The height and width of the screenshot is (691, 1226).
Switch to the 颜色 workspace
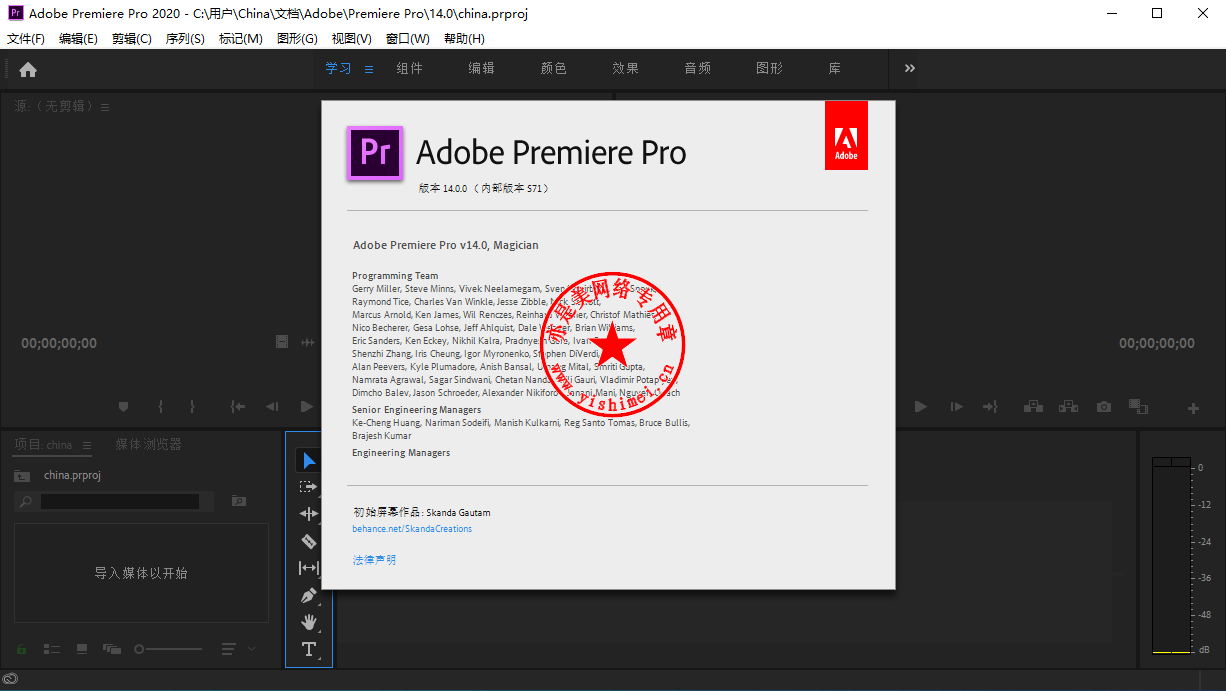tap(554, 68)
